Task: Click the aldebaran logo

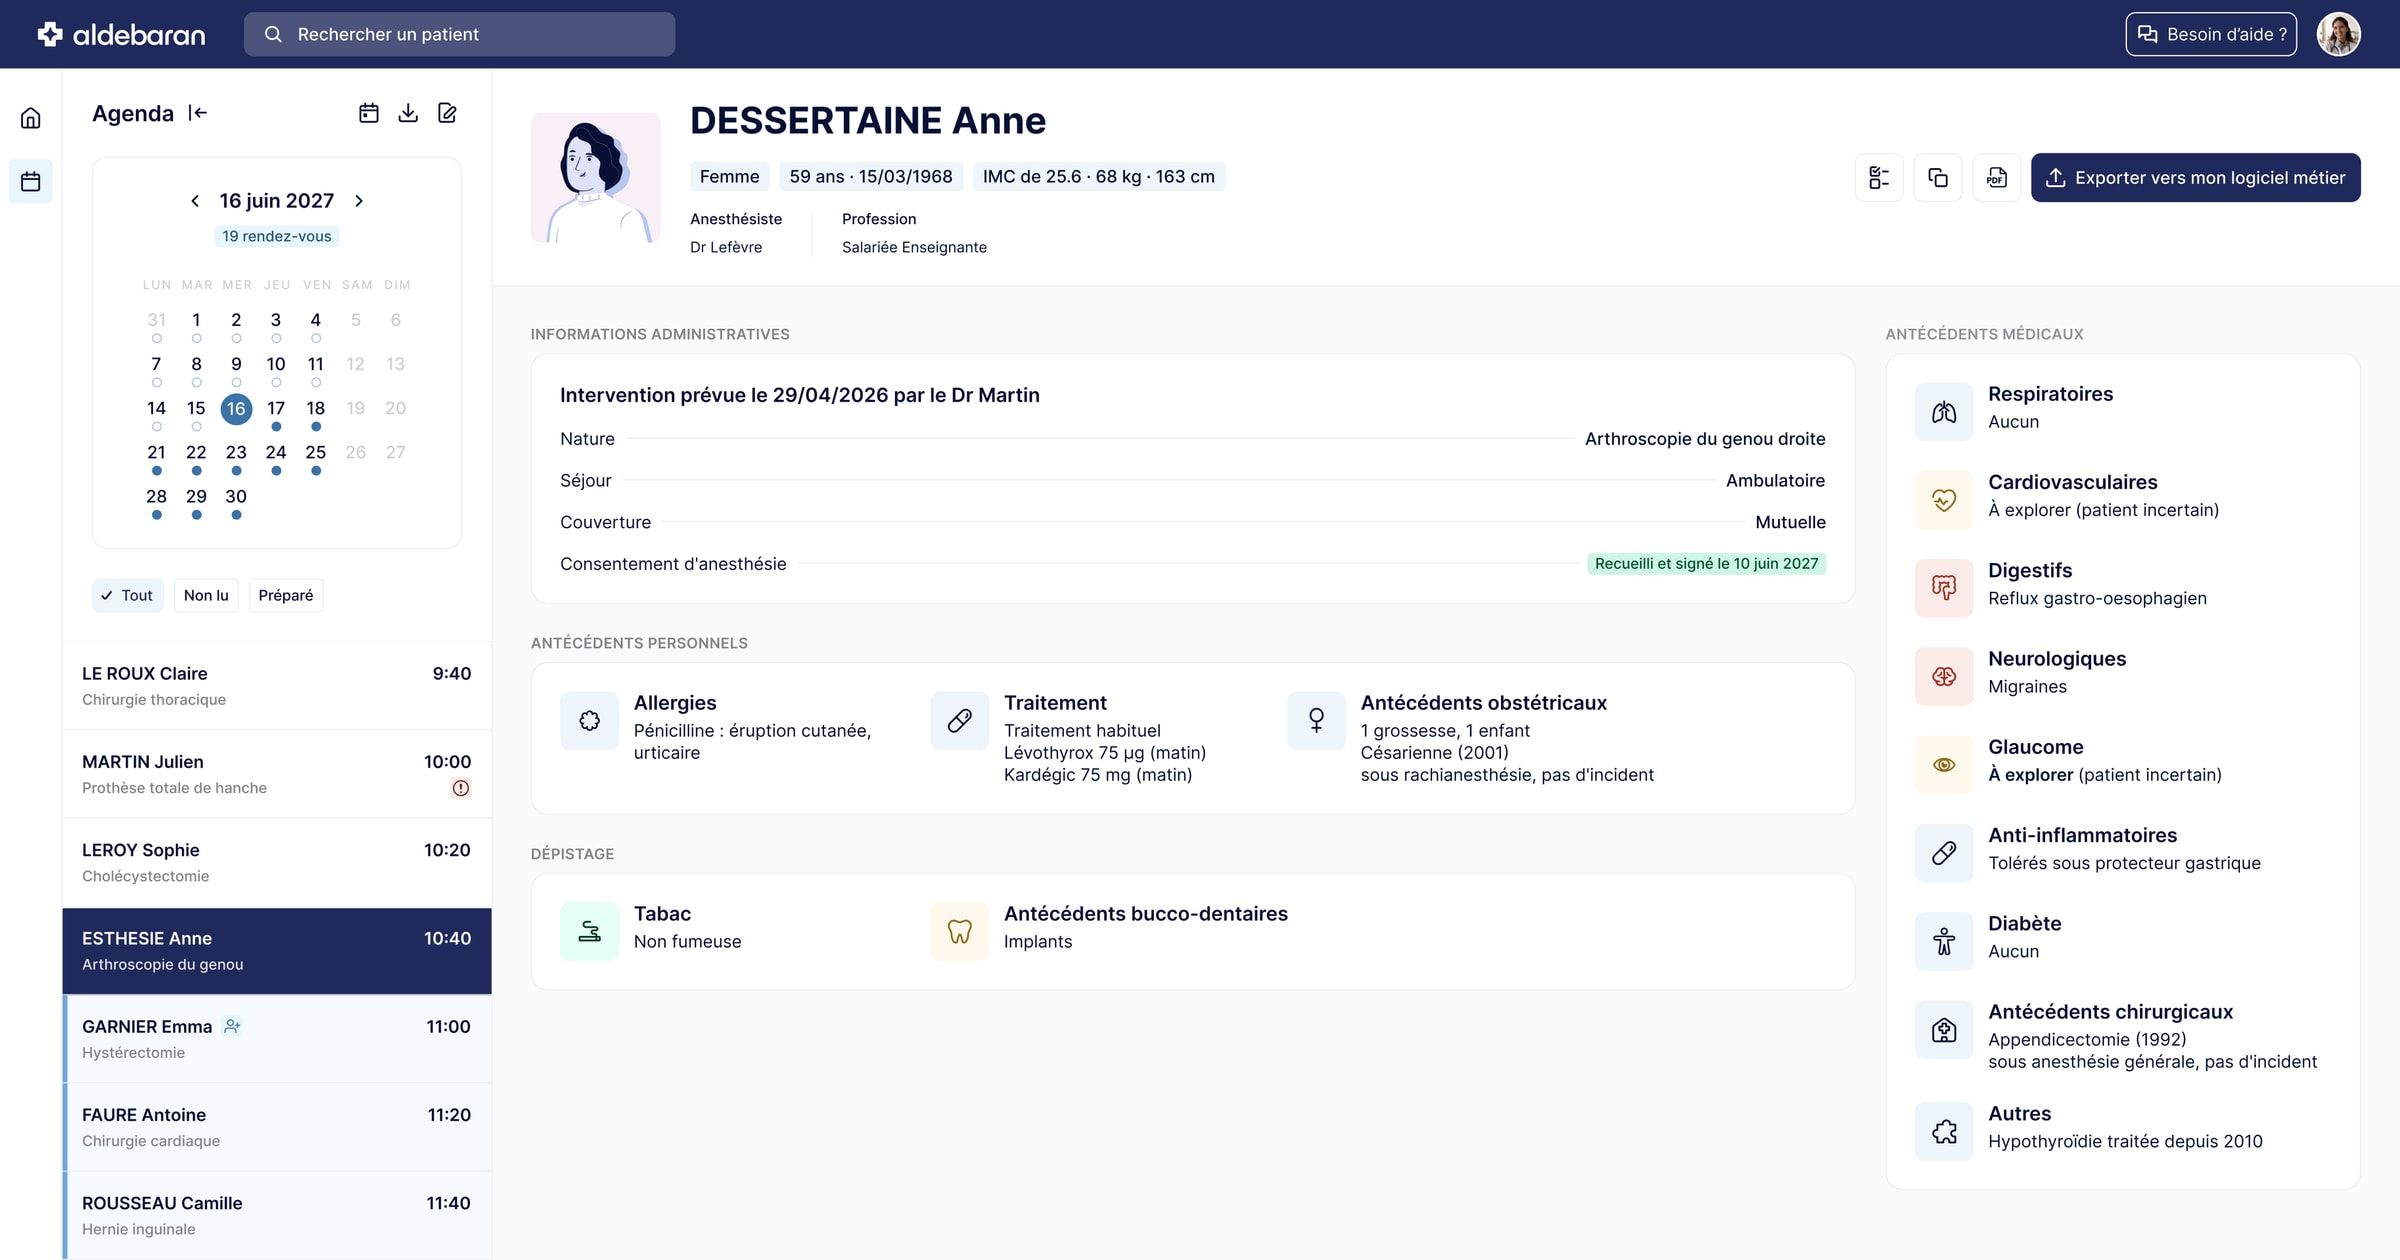Action: click(121, 35)
